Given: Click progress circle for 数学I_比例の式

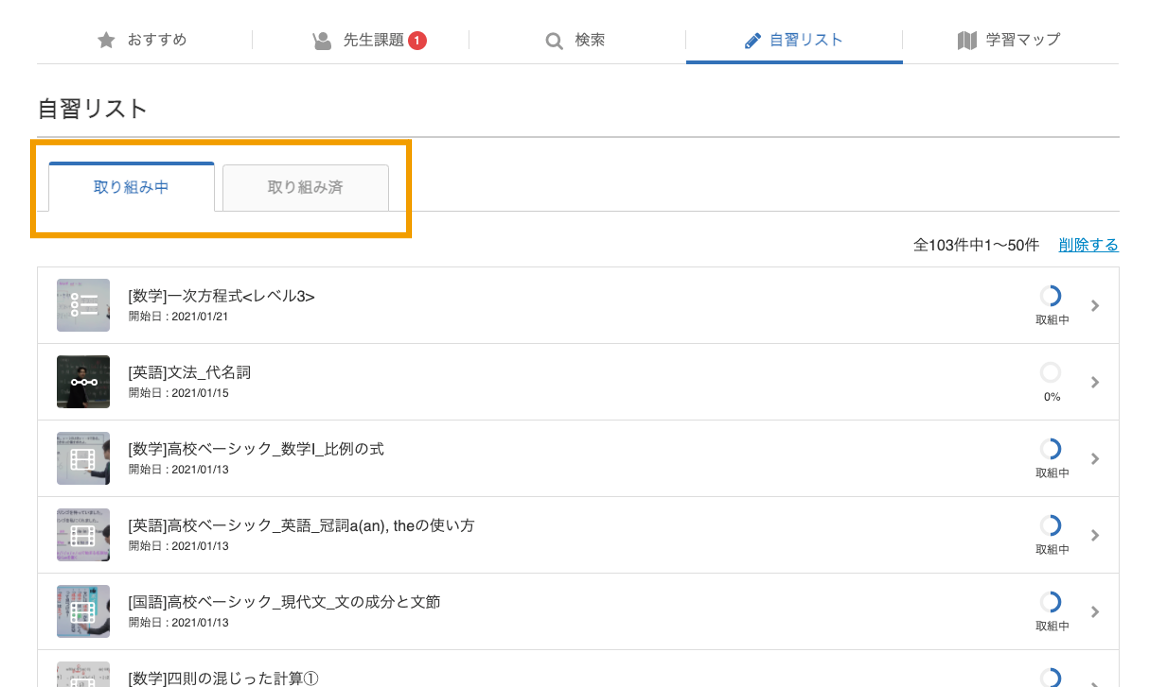Looking at the screenshot, I should click(x=1051, y=449).
